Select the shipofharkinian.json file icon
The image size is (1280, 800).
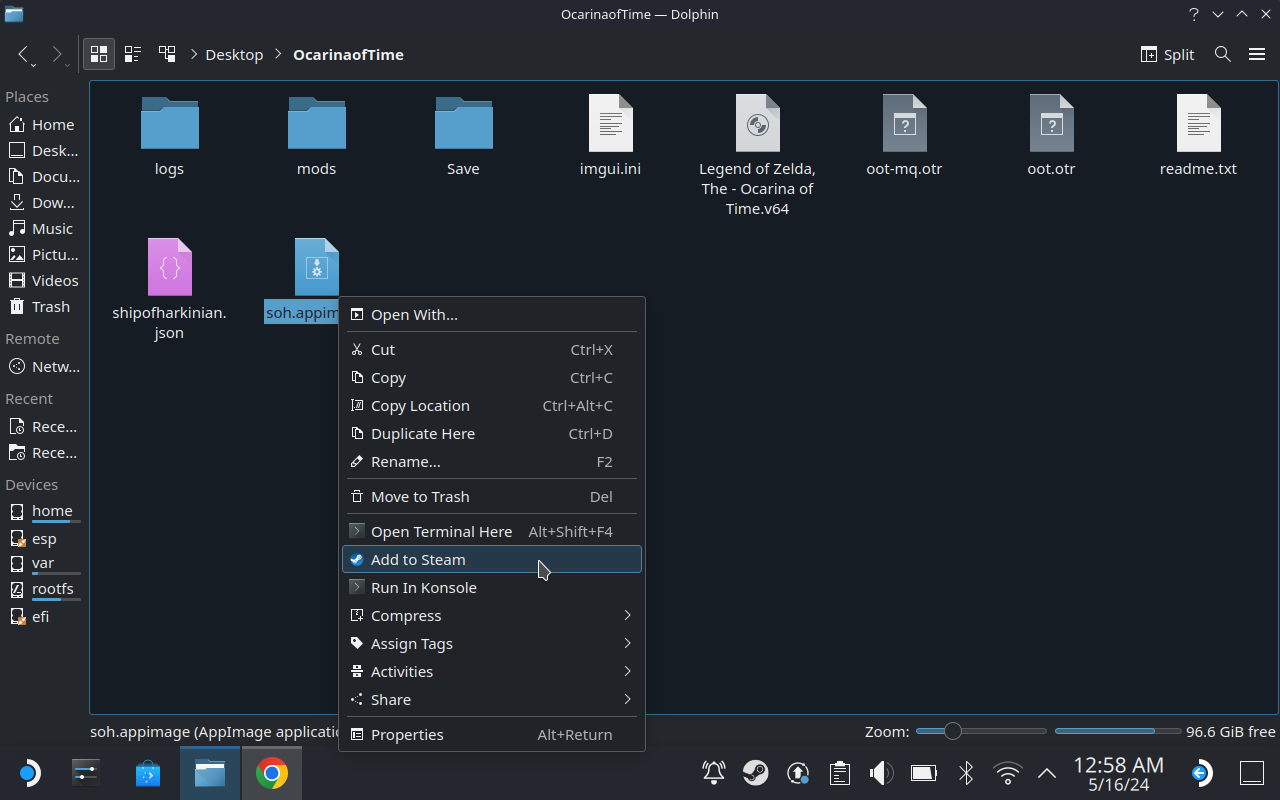(169, 268)
